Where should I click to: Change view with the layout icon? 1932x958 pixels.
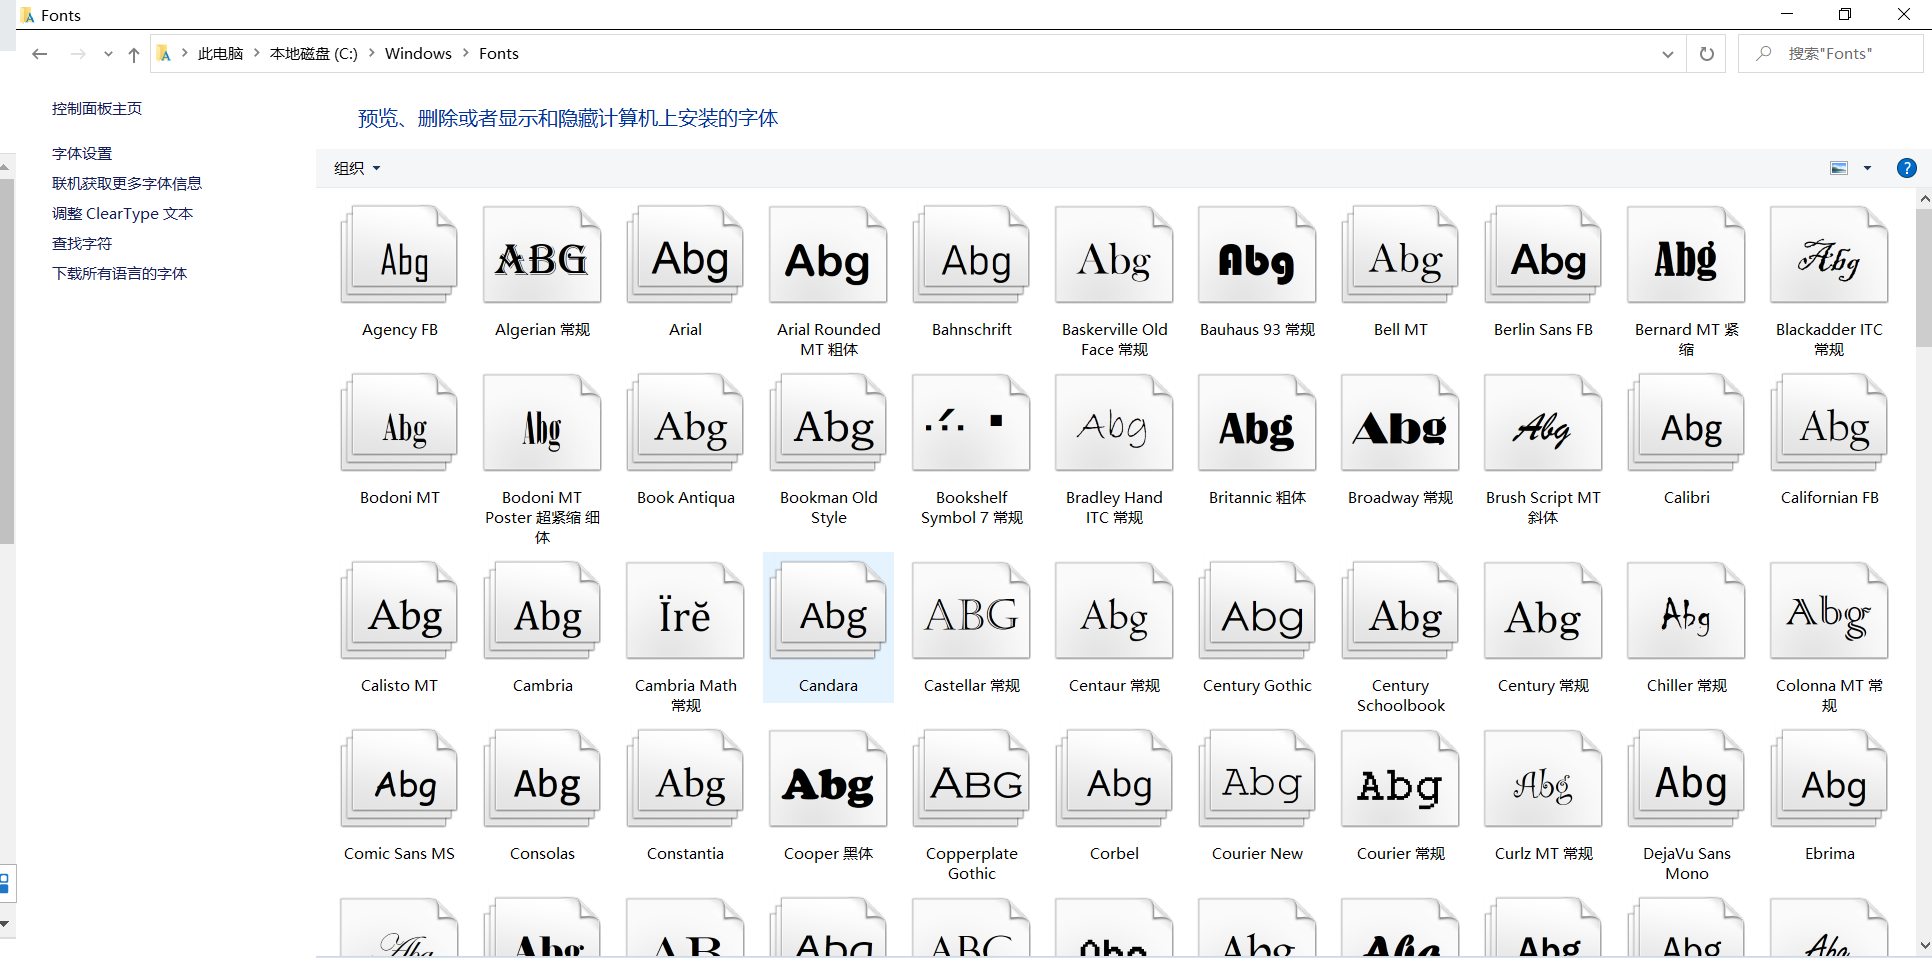(x=1839, y=168)
